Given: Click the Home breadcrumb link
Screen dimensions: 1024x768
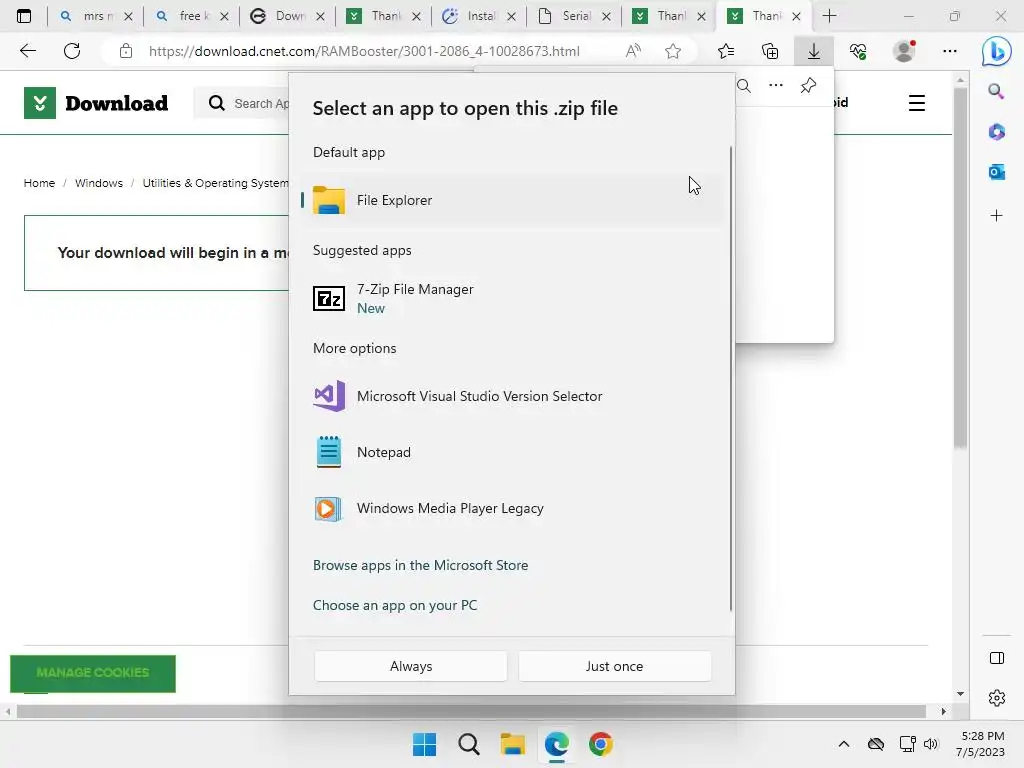Looking at the screenshot, I should pyautogui.click(x=39, y=183).
